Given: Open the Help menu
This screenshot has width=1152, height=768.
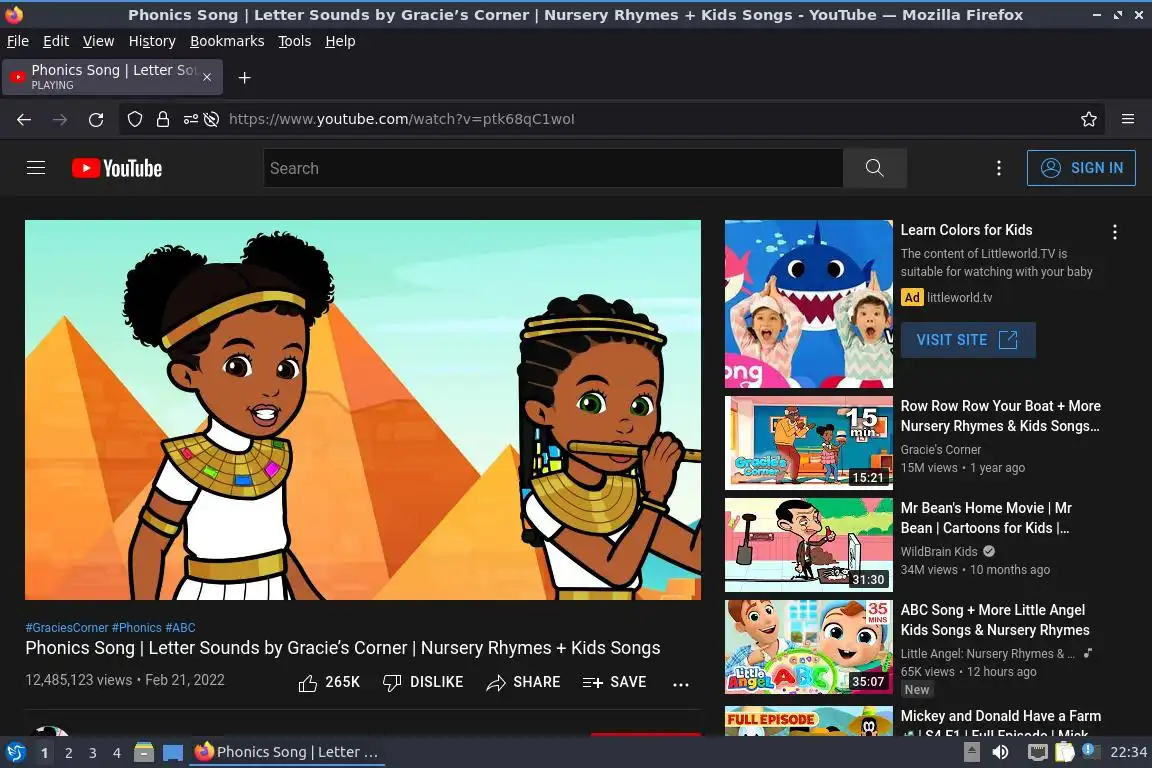Looking at the screenshot, I should [340, 41].
